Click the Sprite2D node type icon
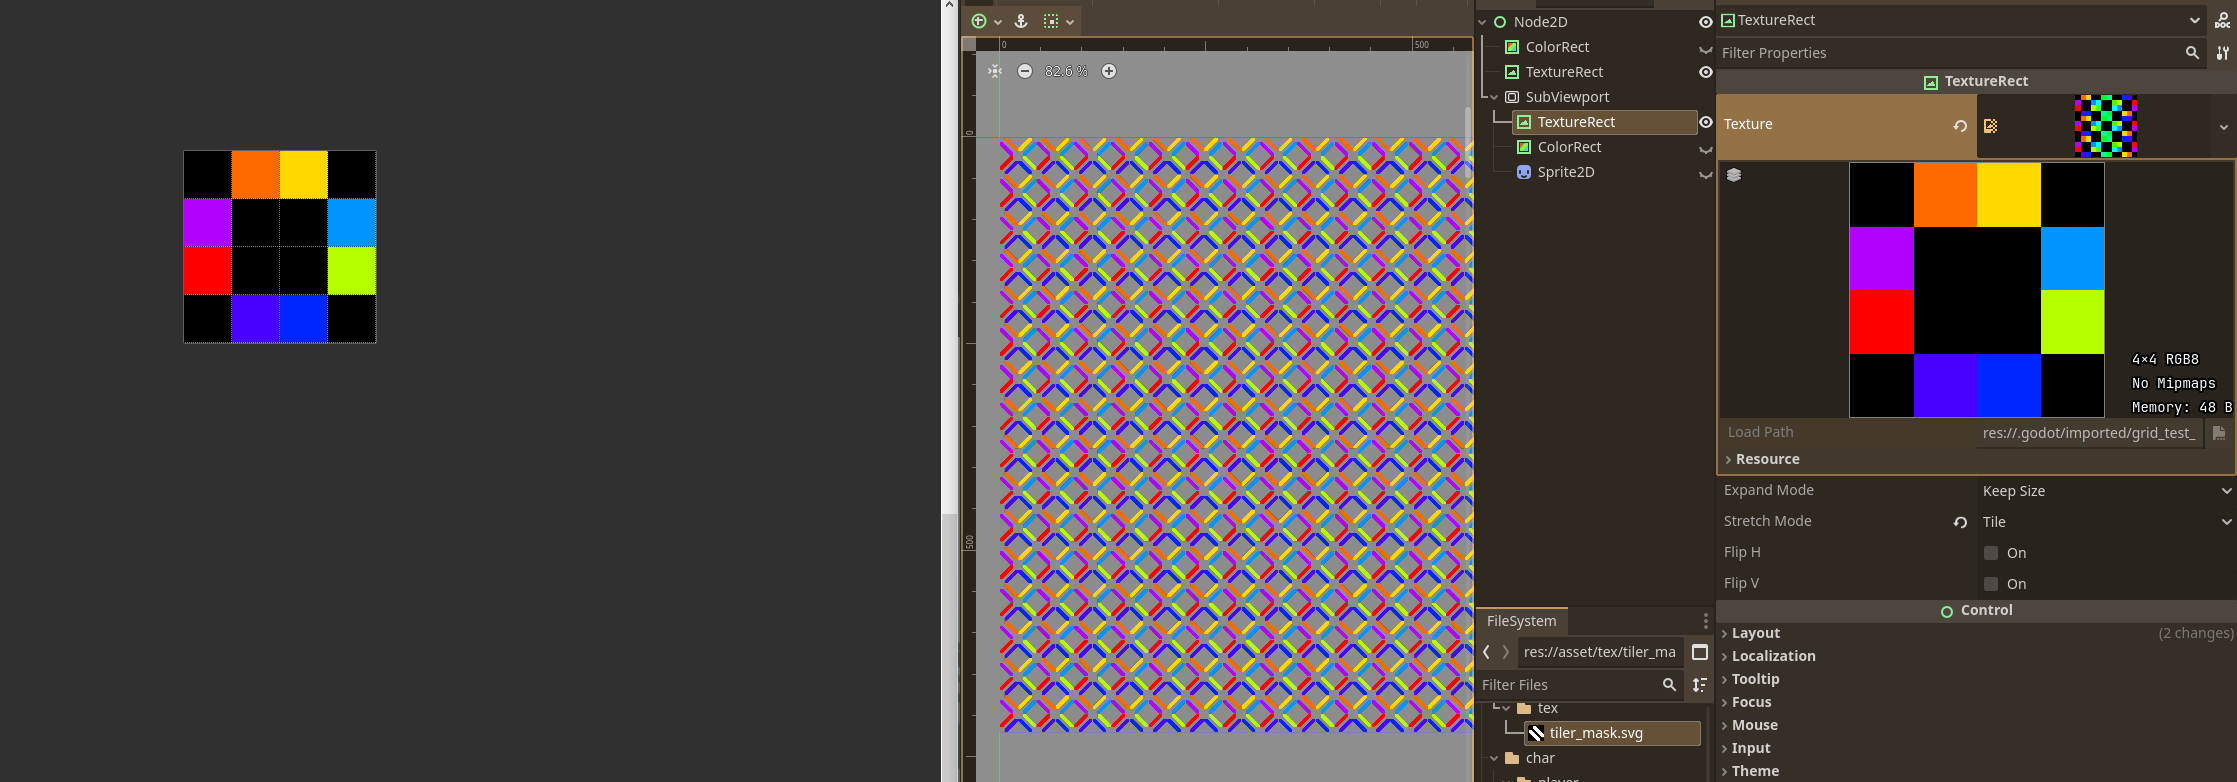 1524,172
